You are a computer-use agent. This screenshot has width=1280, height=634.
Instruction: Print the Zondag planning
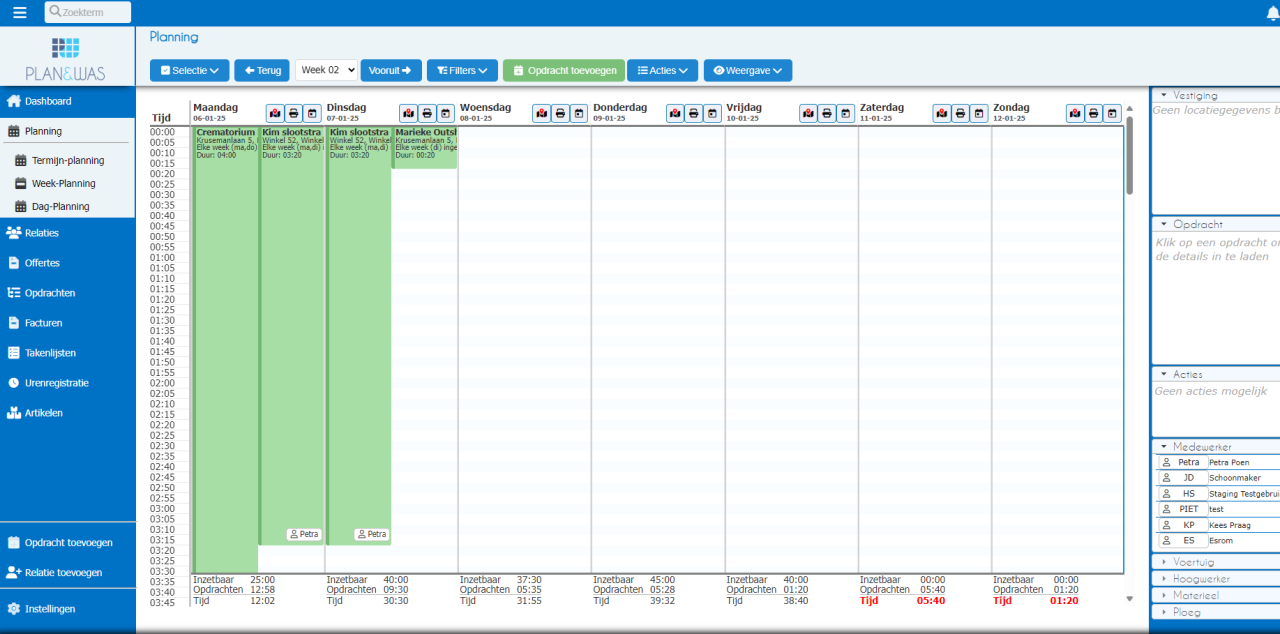pos(1094,113)
